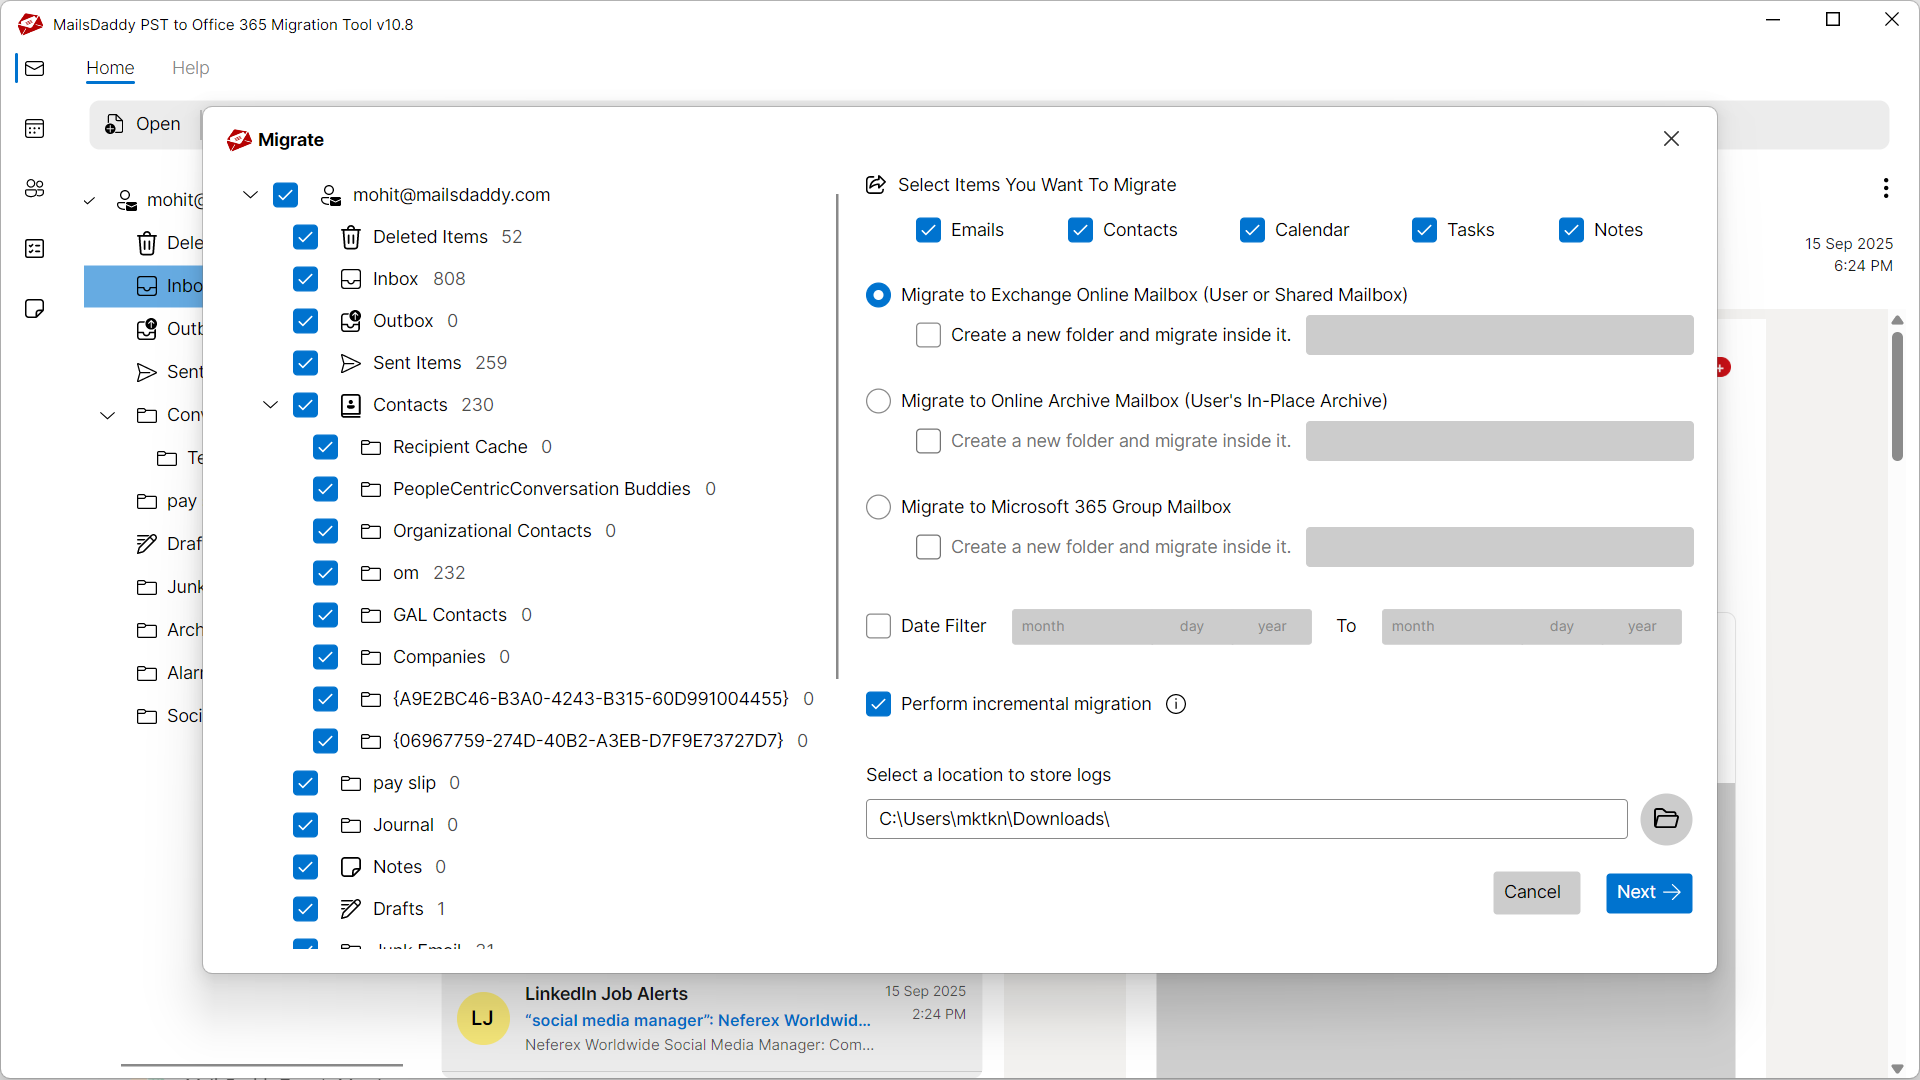1920x1080 pixels.
Task: Collapse the mohit@mailsdaddy.com tree in Migrate dialog
Action: coord(250,195)
